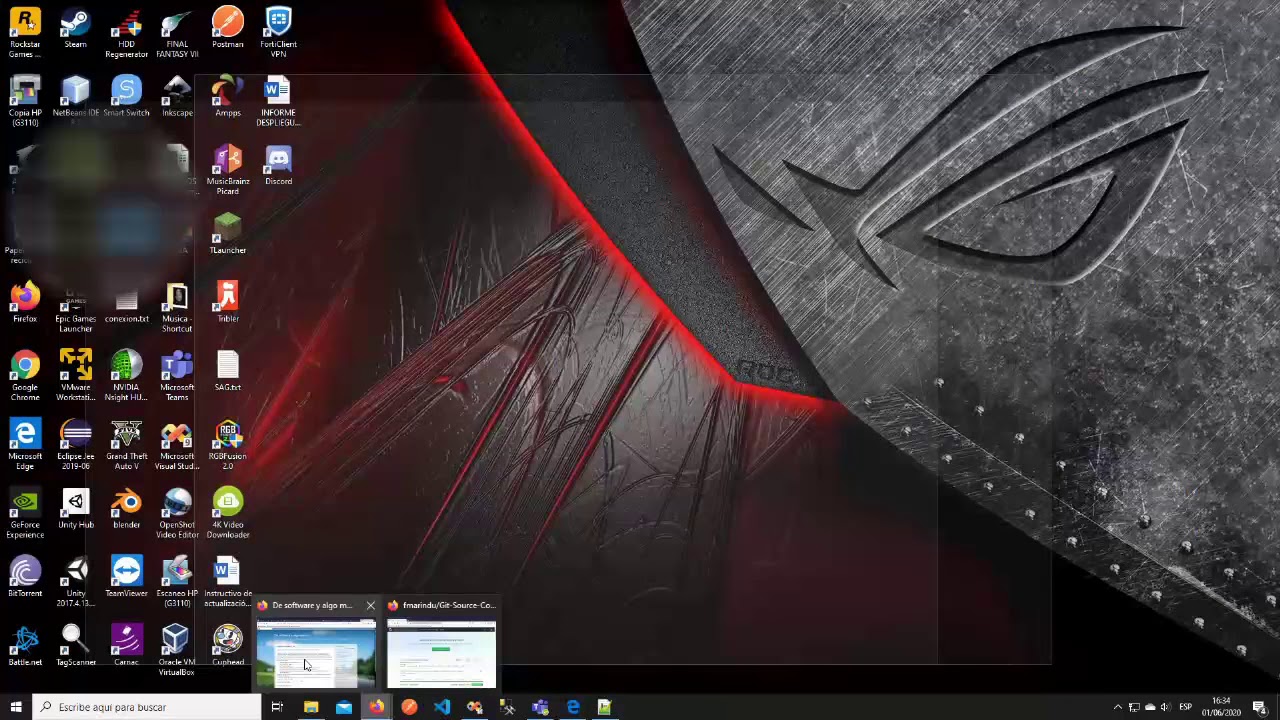Show hidden system tray icons
1280x720 pixels.
click(x=1118, y=707)
